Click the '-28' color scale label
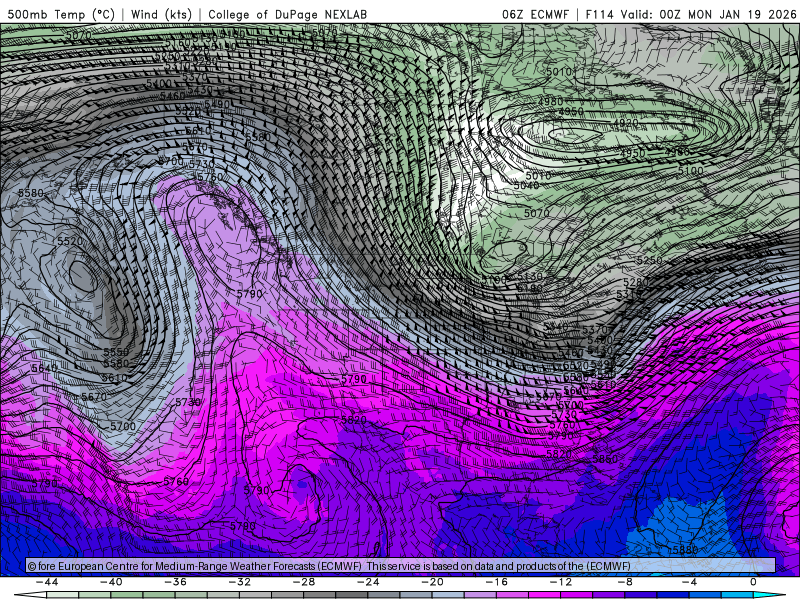Viewport: 800px width, 600px height. [304, 582]
